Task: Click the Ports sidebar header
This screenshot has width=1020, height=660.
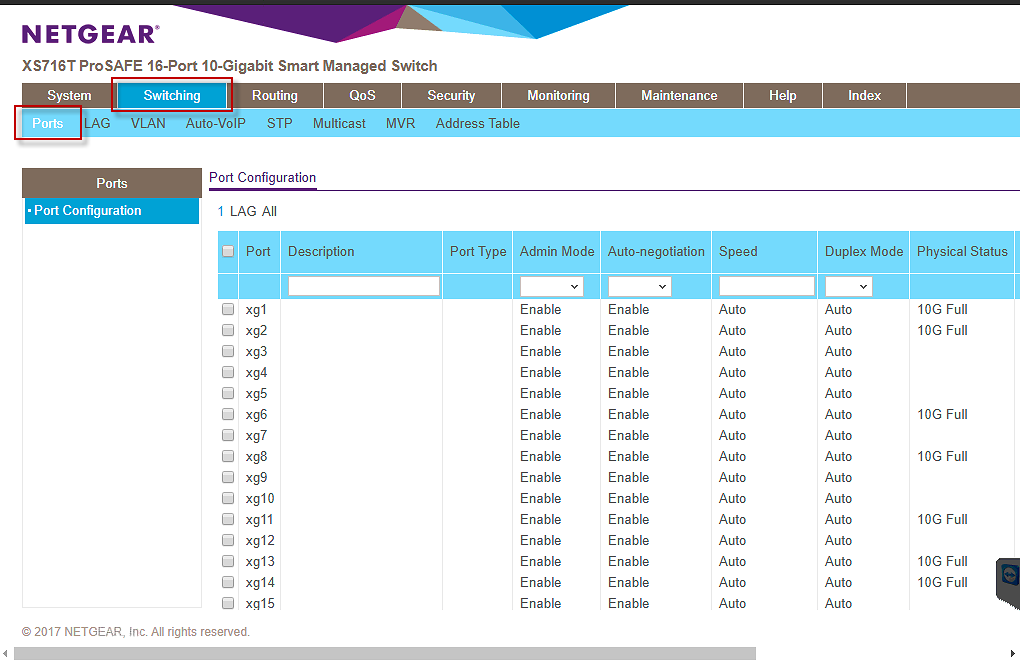Action: 112,183
